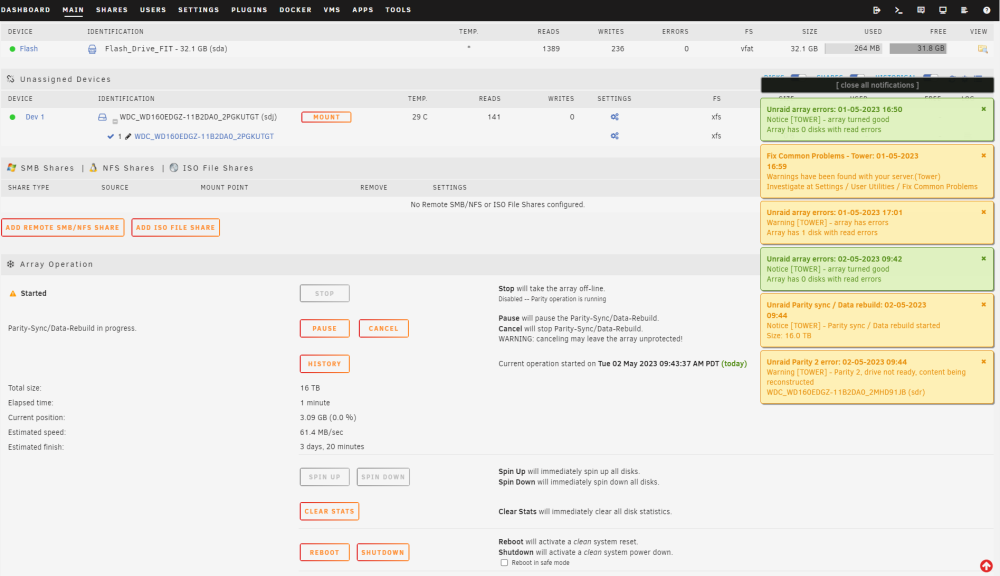Screen dimensions: 1000x576
Task: Cancel the parity sync operation
Action: coord(383,329)
